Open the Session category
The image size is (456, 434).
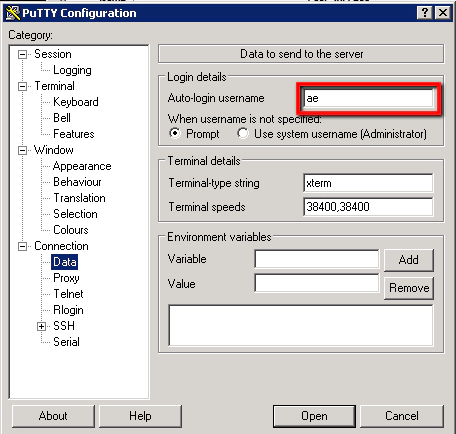click(x=53, y=54)
